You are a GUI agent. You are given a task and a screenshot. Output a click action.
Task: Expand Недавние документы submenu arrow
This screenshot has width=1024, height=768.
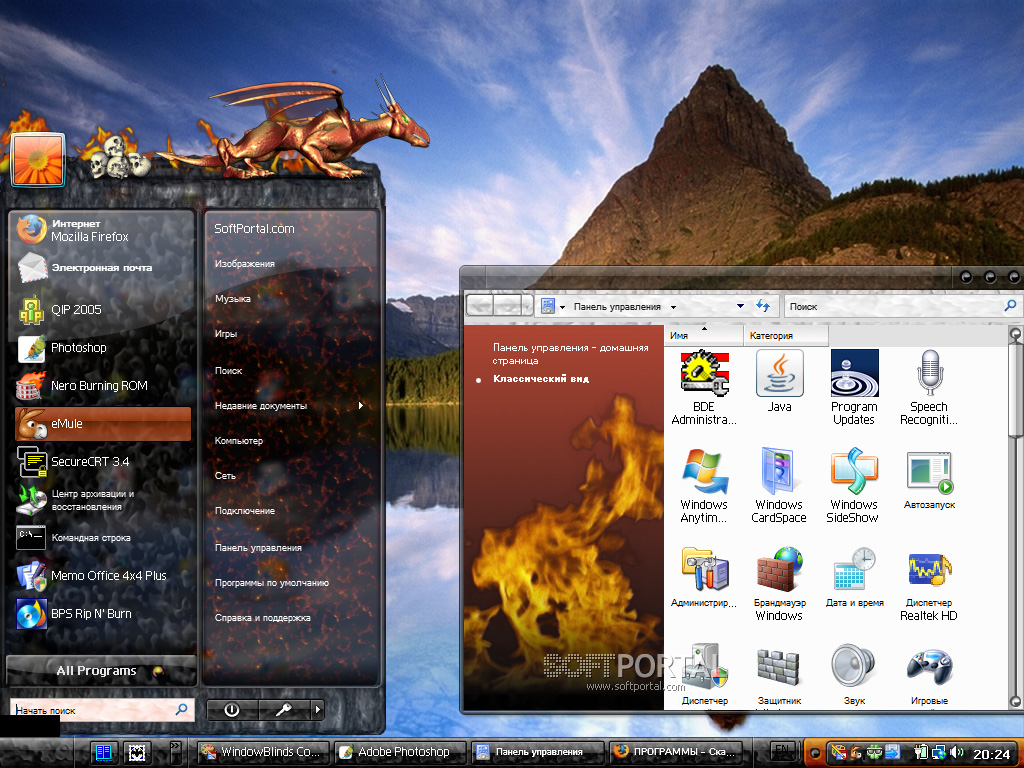pyautogui.click(x=360, y=406)
